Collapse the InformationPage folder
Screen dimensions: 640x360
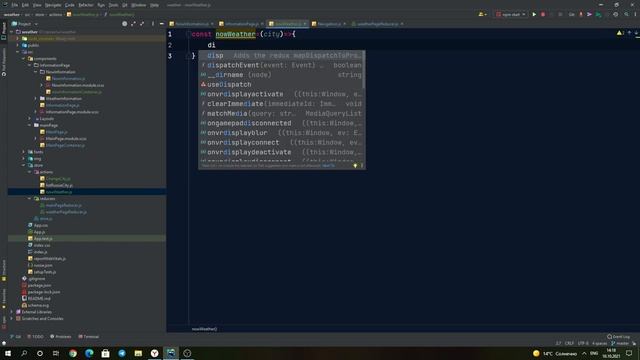point(30,65)
